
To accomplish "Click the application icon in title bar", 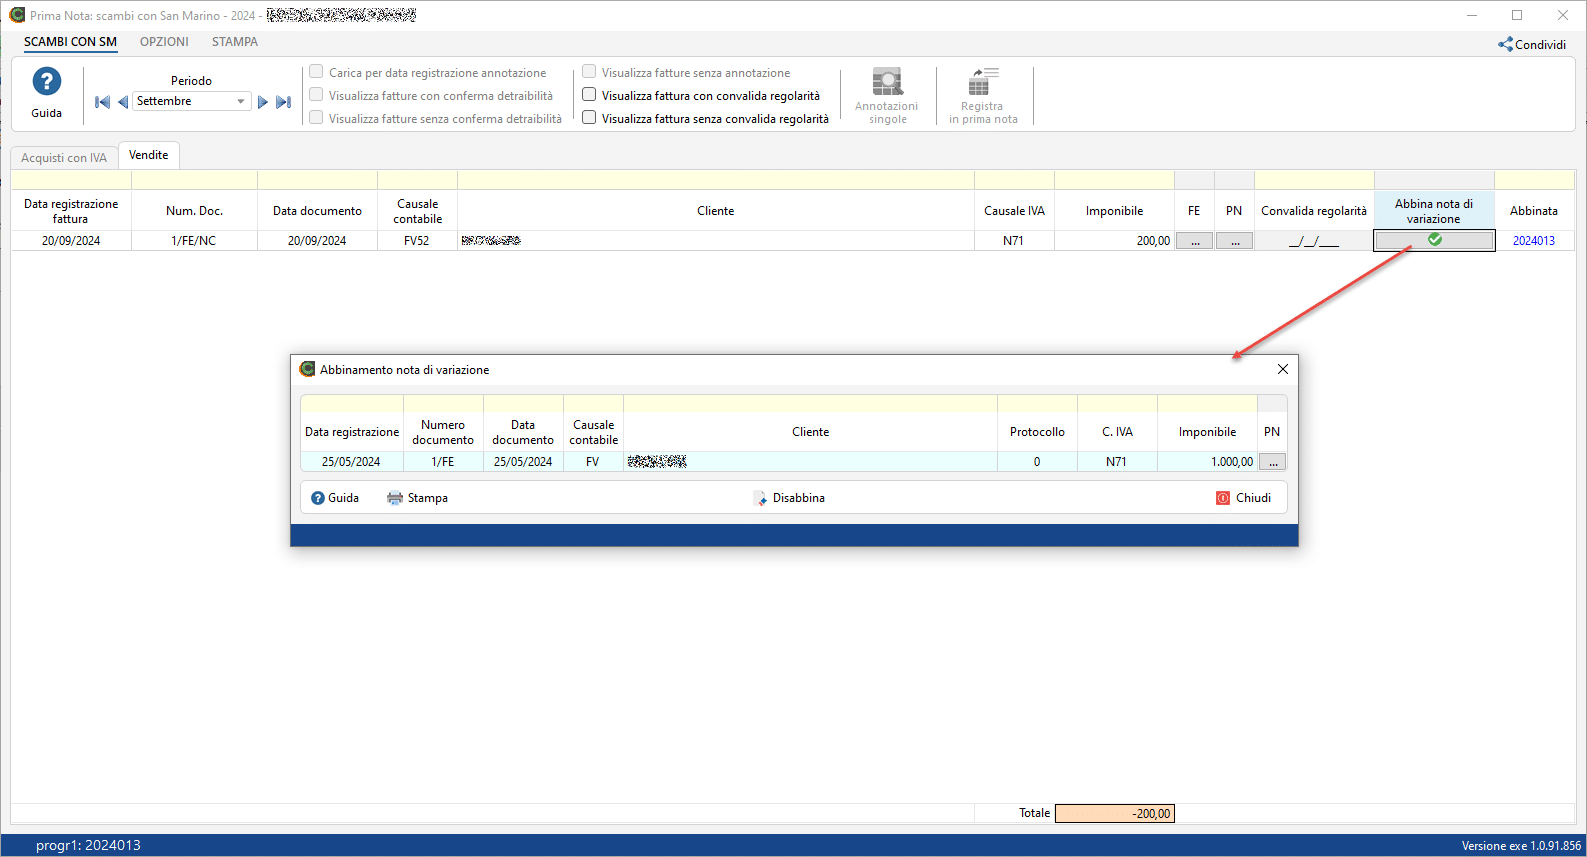I will point(17,15).
